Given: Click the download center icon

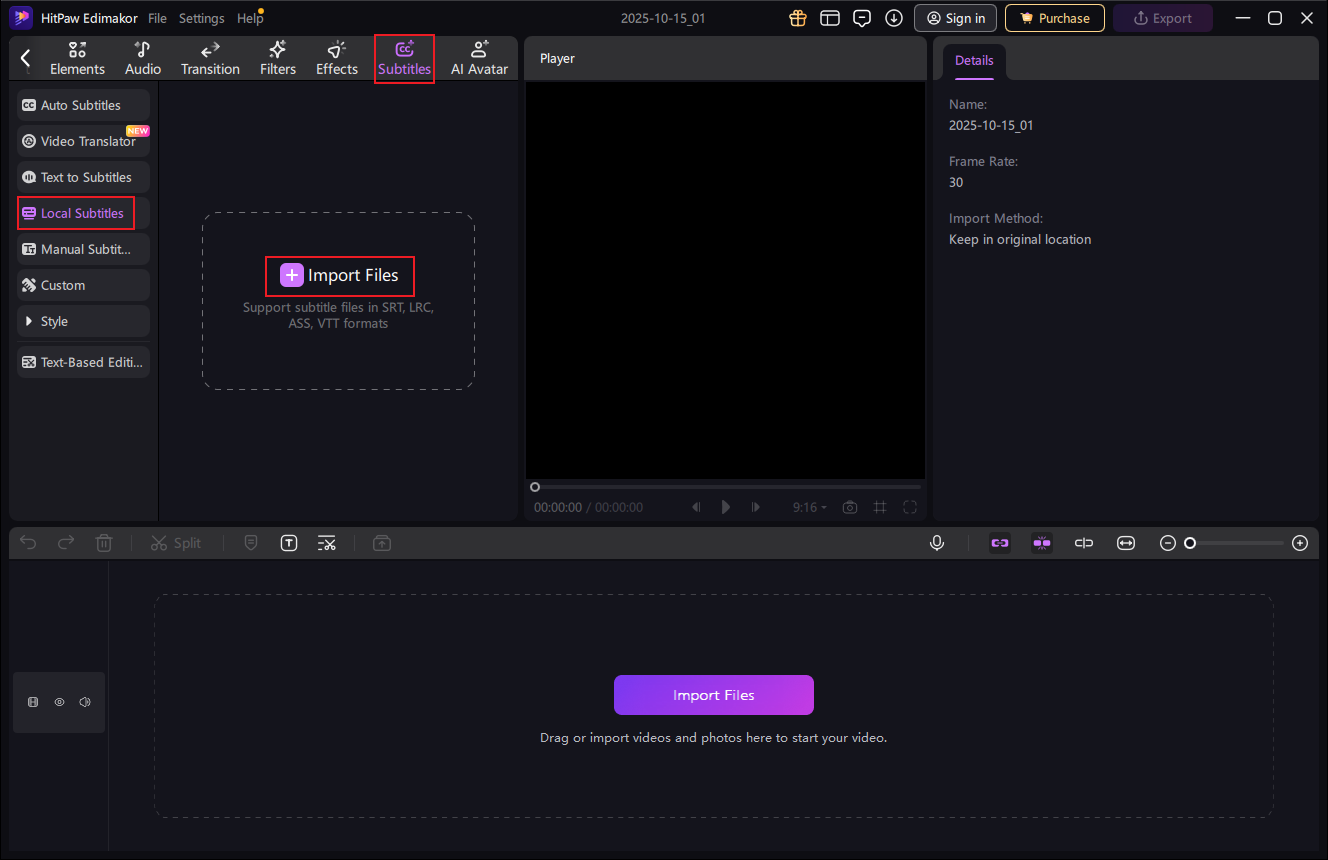Looking at the screenshot, I should click(893, 18).
